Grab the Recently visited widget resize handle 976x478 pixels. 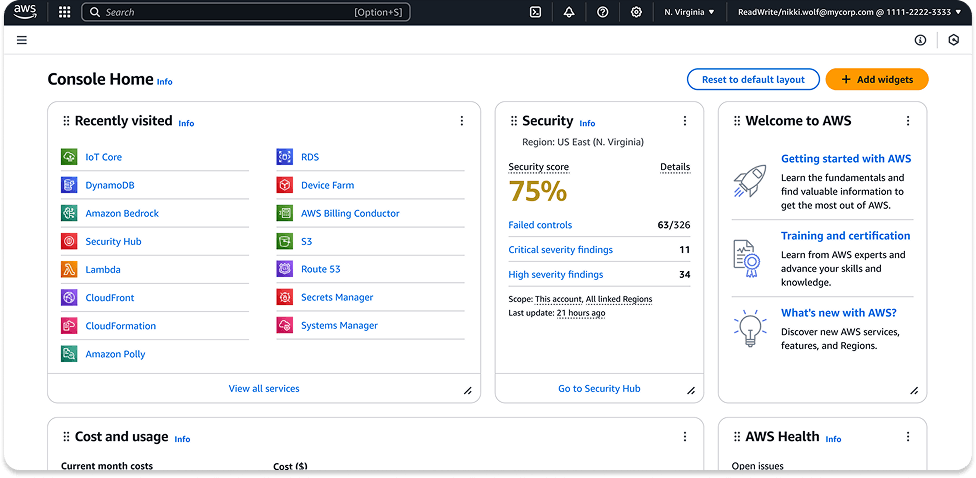(x=468, y=391)
